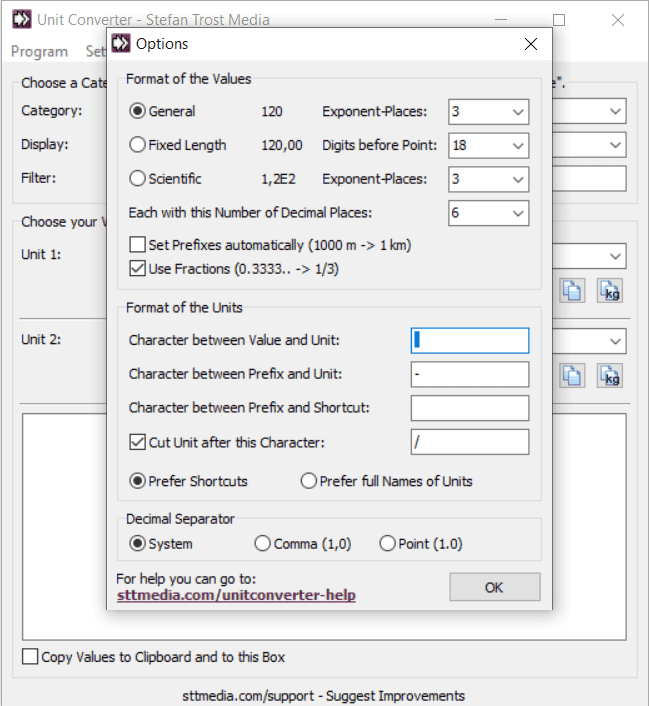
Task: Tick Copy Values to Clipboard and to this Box
Action: coord(30,657)
